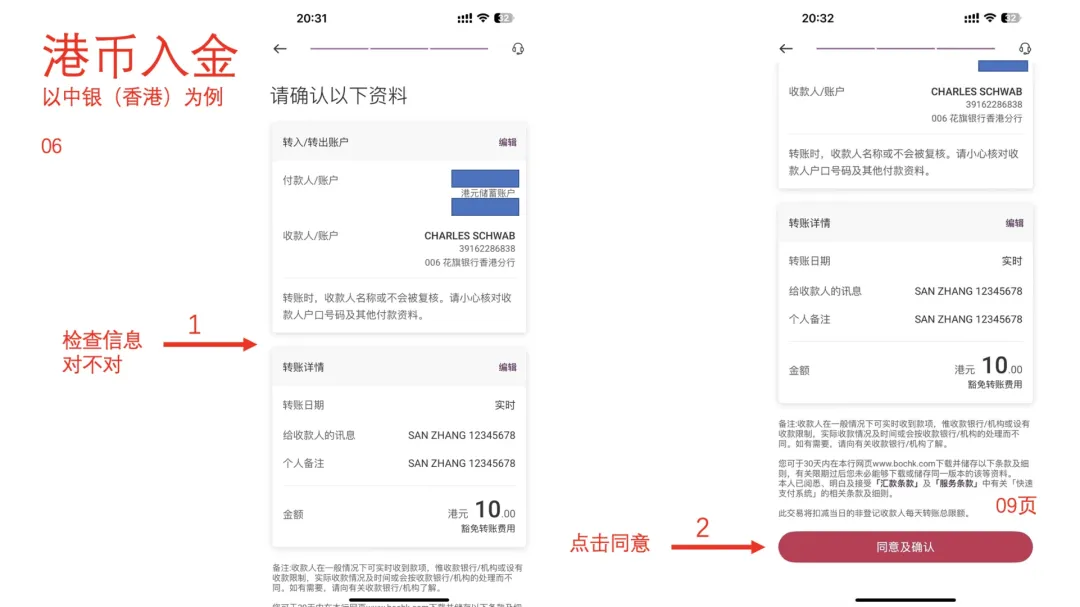
Task: Select 个人备注 value on right screen
Action: click(x=968, y=320)
